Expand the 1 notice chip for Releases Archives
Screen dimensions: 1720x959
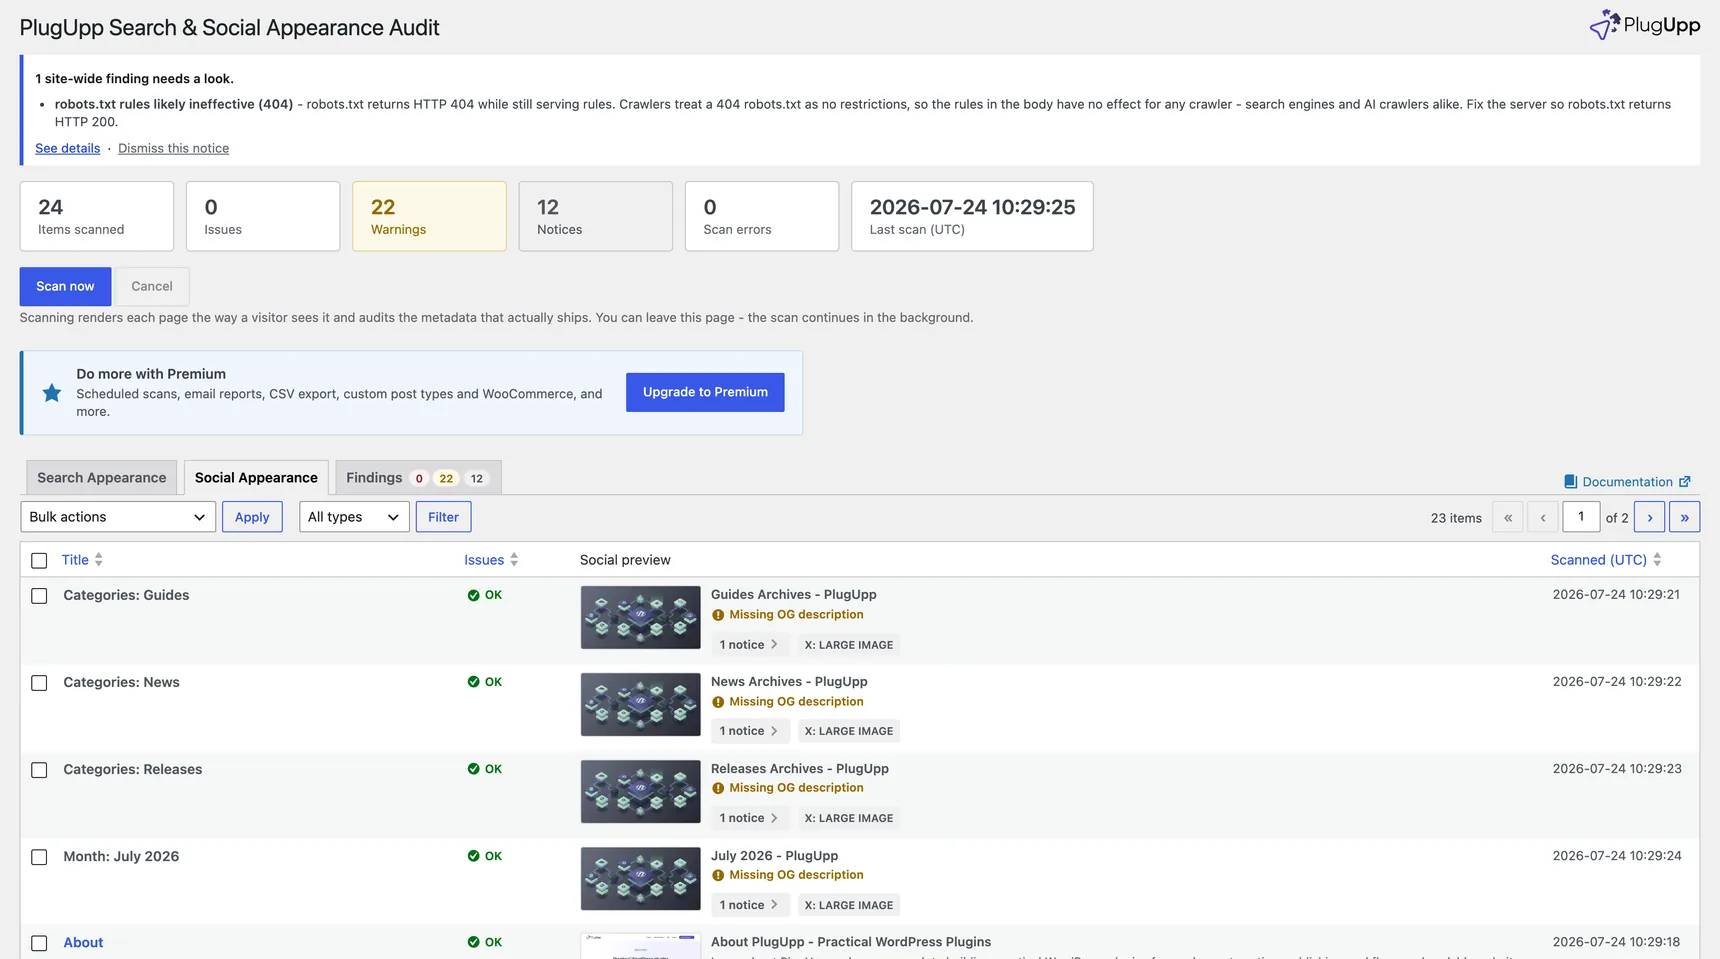[750, 818]
